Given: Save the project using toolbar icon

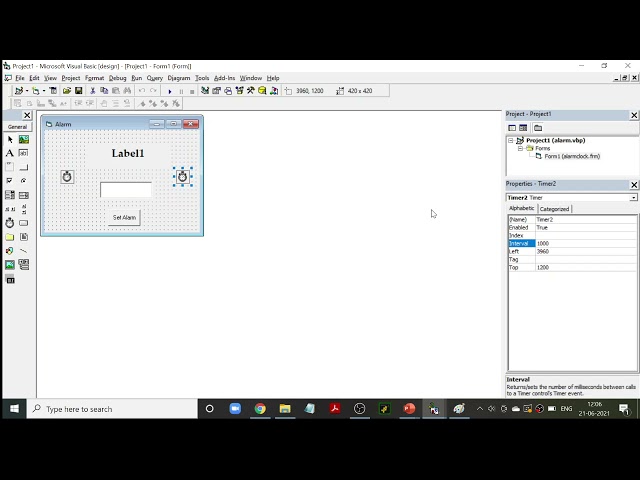Looking at the screenshot, I should coord(79,91).
